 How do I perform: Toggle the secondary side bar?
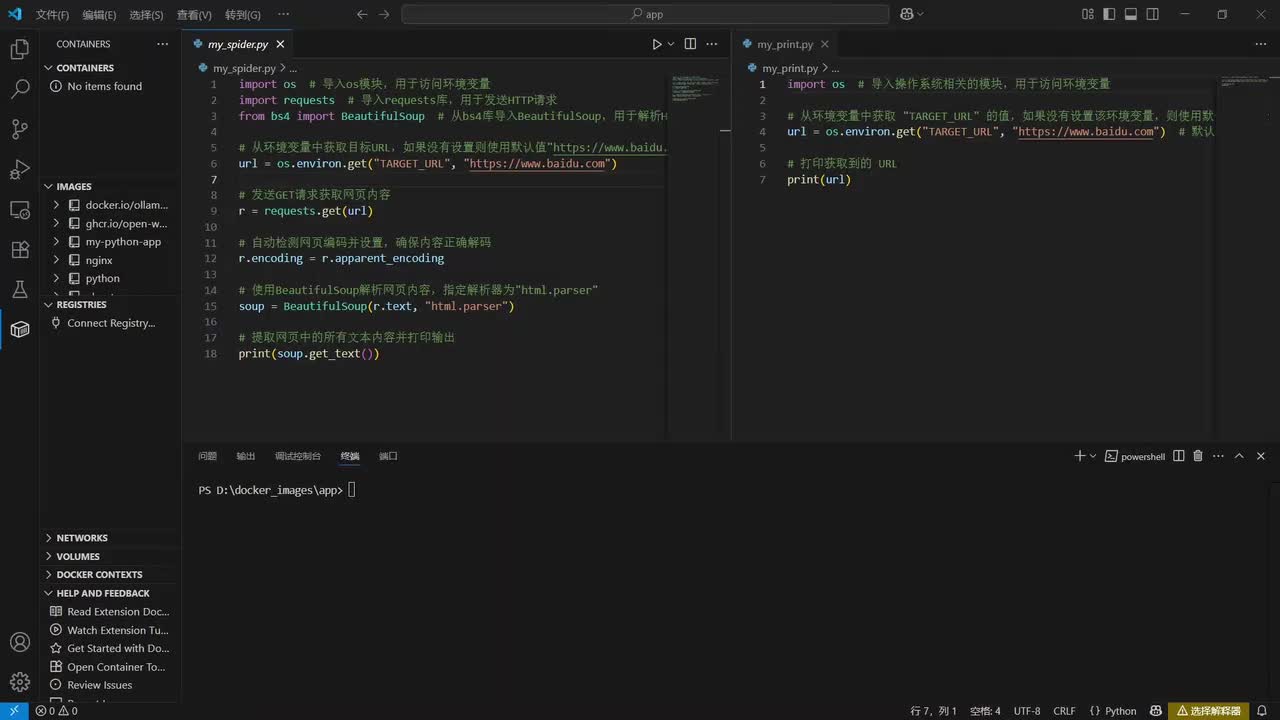(1153, 14)
